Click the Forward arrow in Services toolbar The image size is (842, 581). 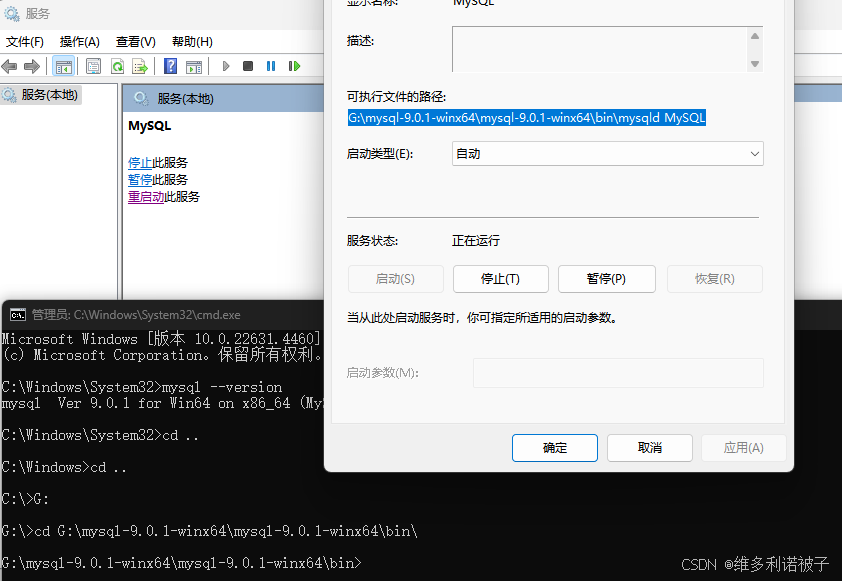[32, 67]
